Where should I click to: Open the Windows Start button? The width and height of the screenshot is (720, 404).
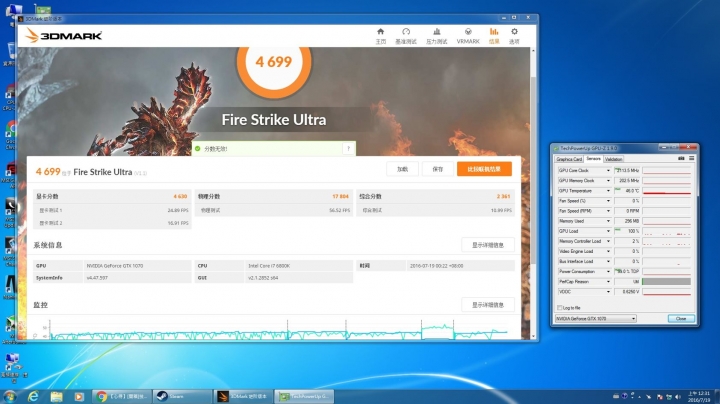click(10, 396)
